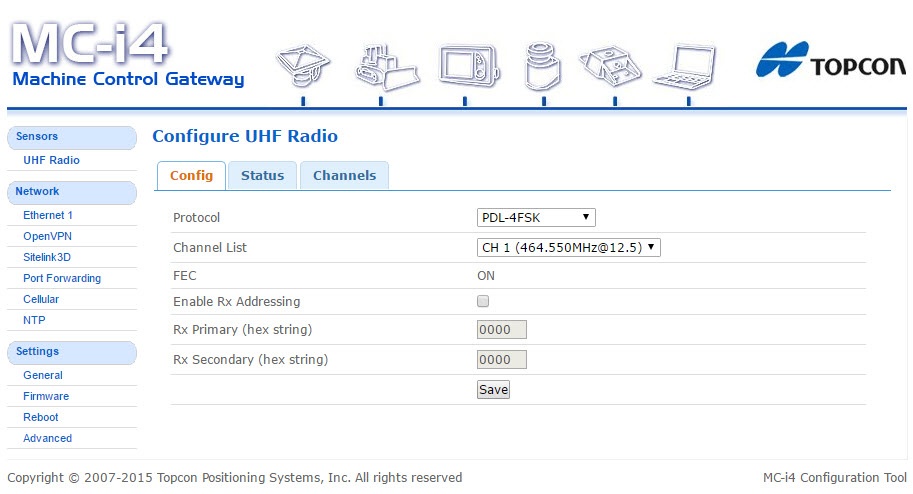
Task: Click the laptop computer icon
Action: (685, 67)
